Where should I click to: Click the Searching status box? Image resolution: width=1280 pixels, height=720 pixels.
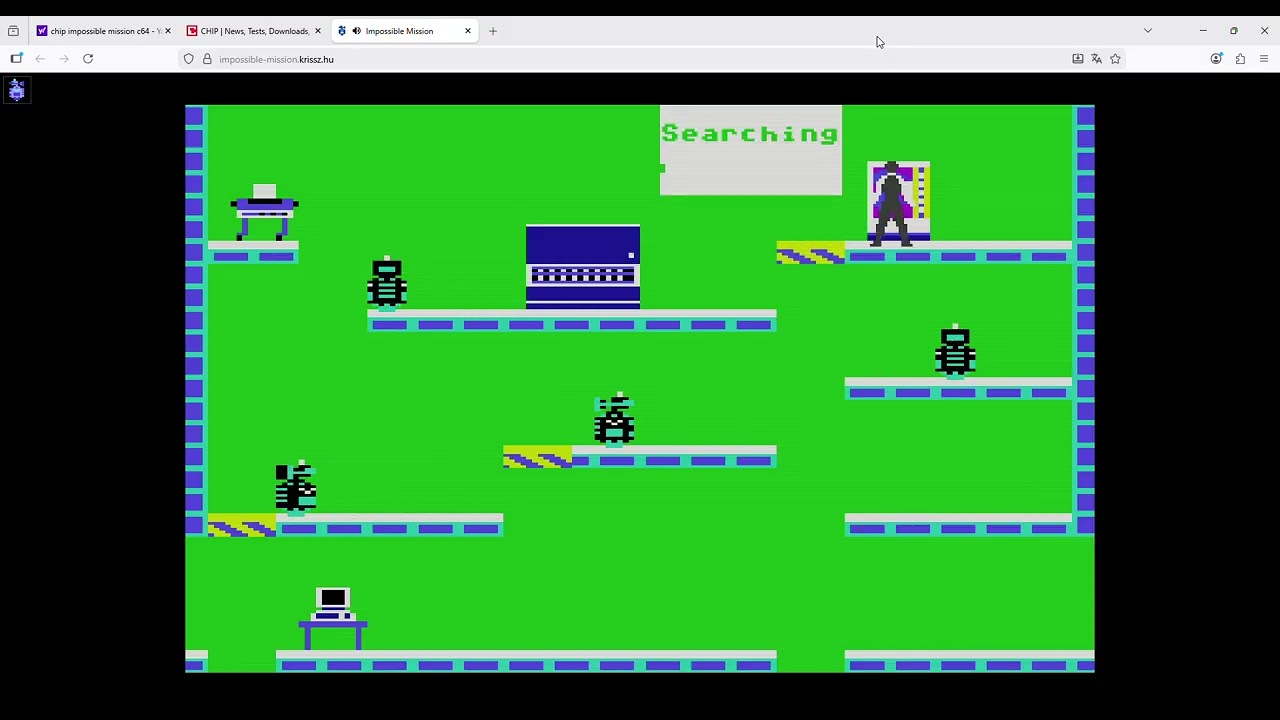751,150
